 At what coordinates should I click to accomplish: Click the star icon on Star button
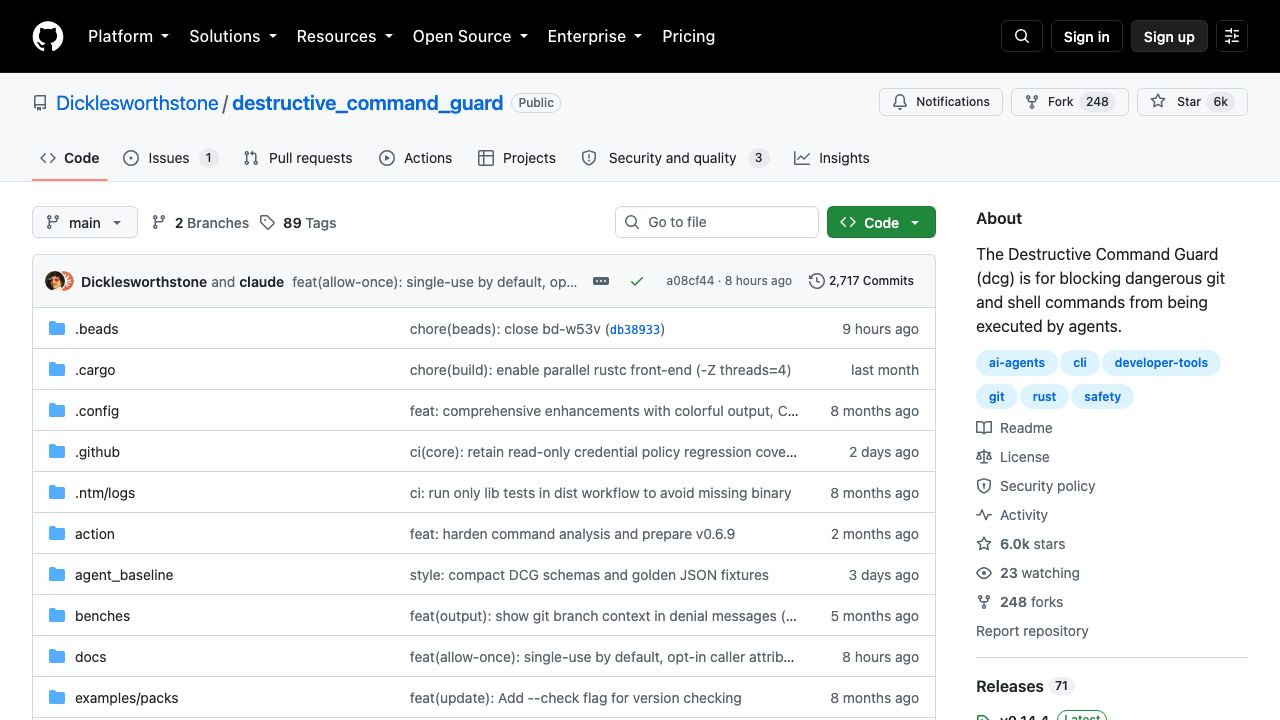point(1158,102)
